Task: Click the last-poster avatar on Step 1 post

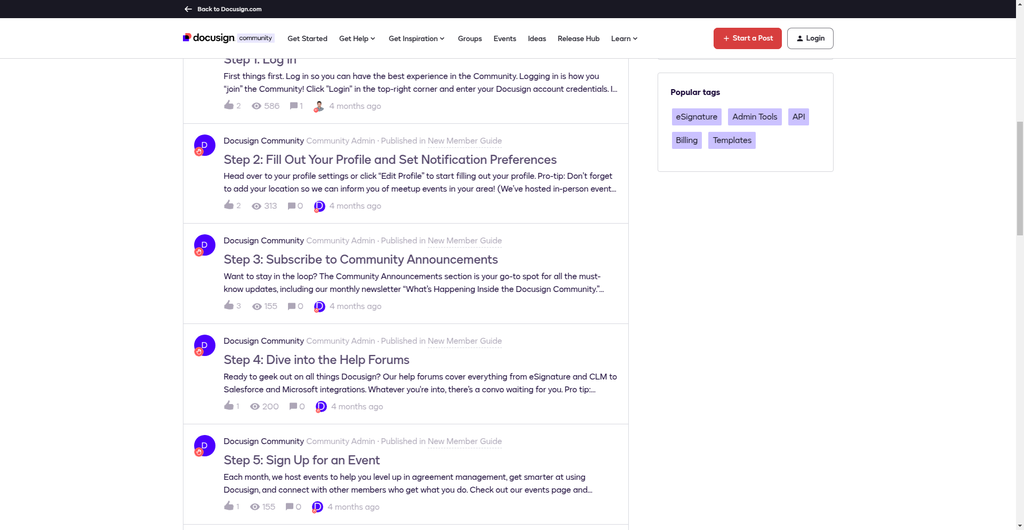Action: (x=319, y=106)
